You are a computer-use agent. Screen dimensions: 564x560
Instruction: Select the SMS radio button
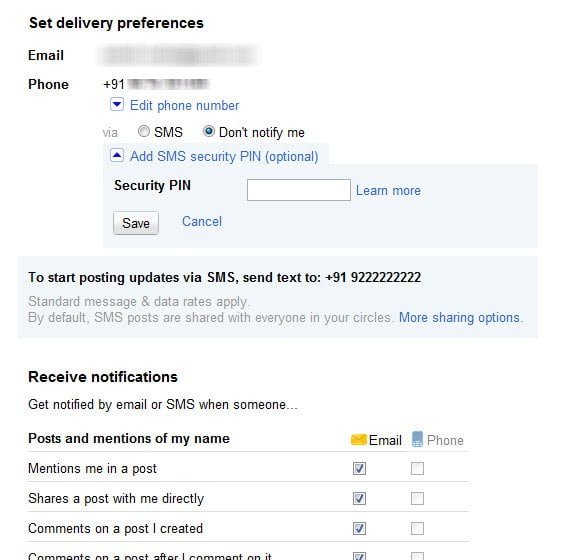[144, 131]
